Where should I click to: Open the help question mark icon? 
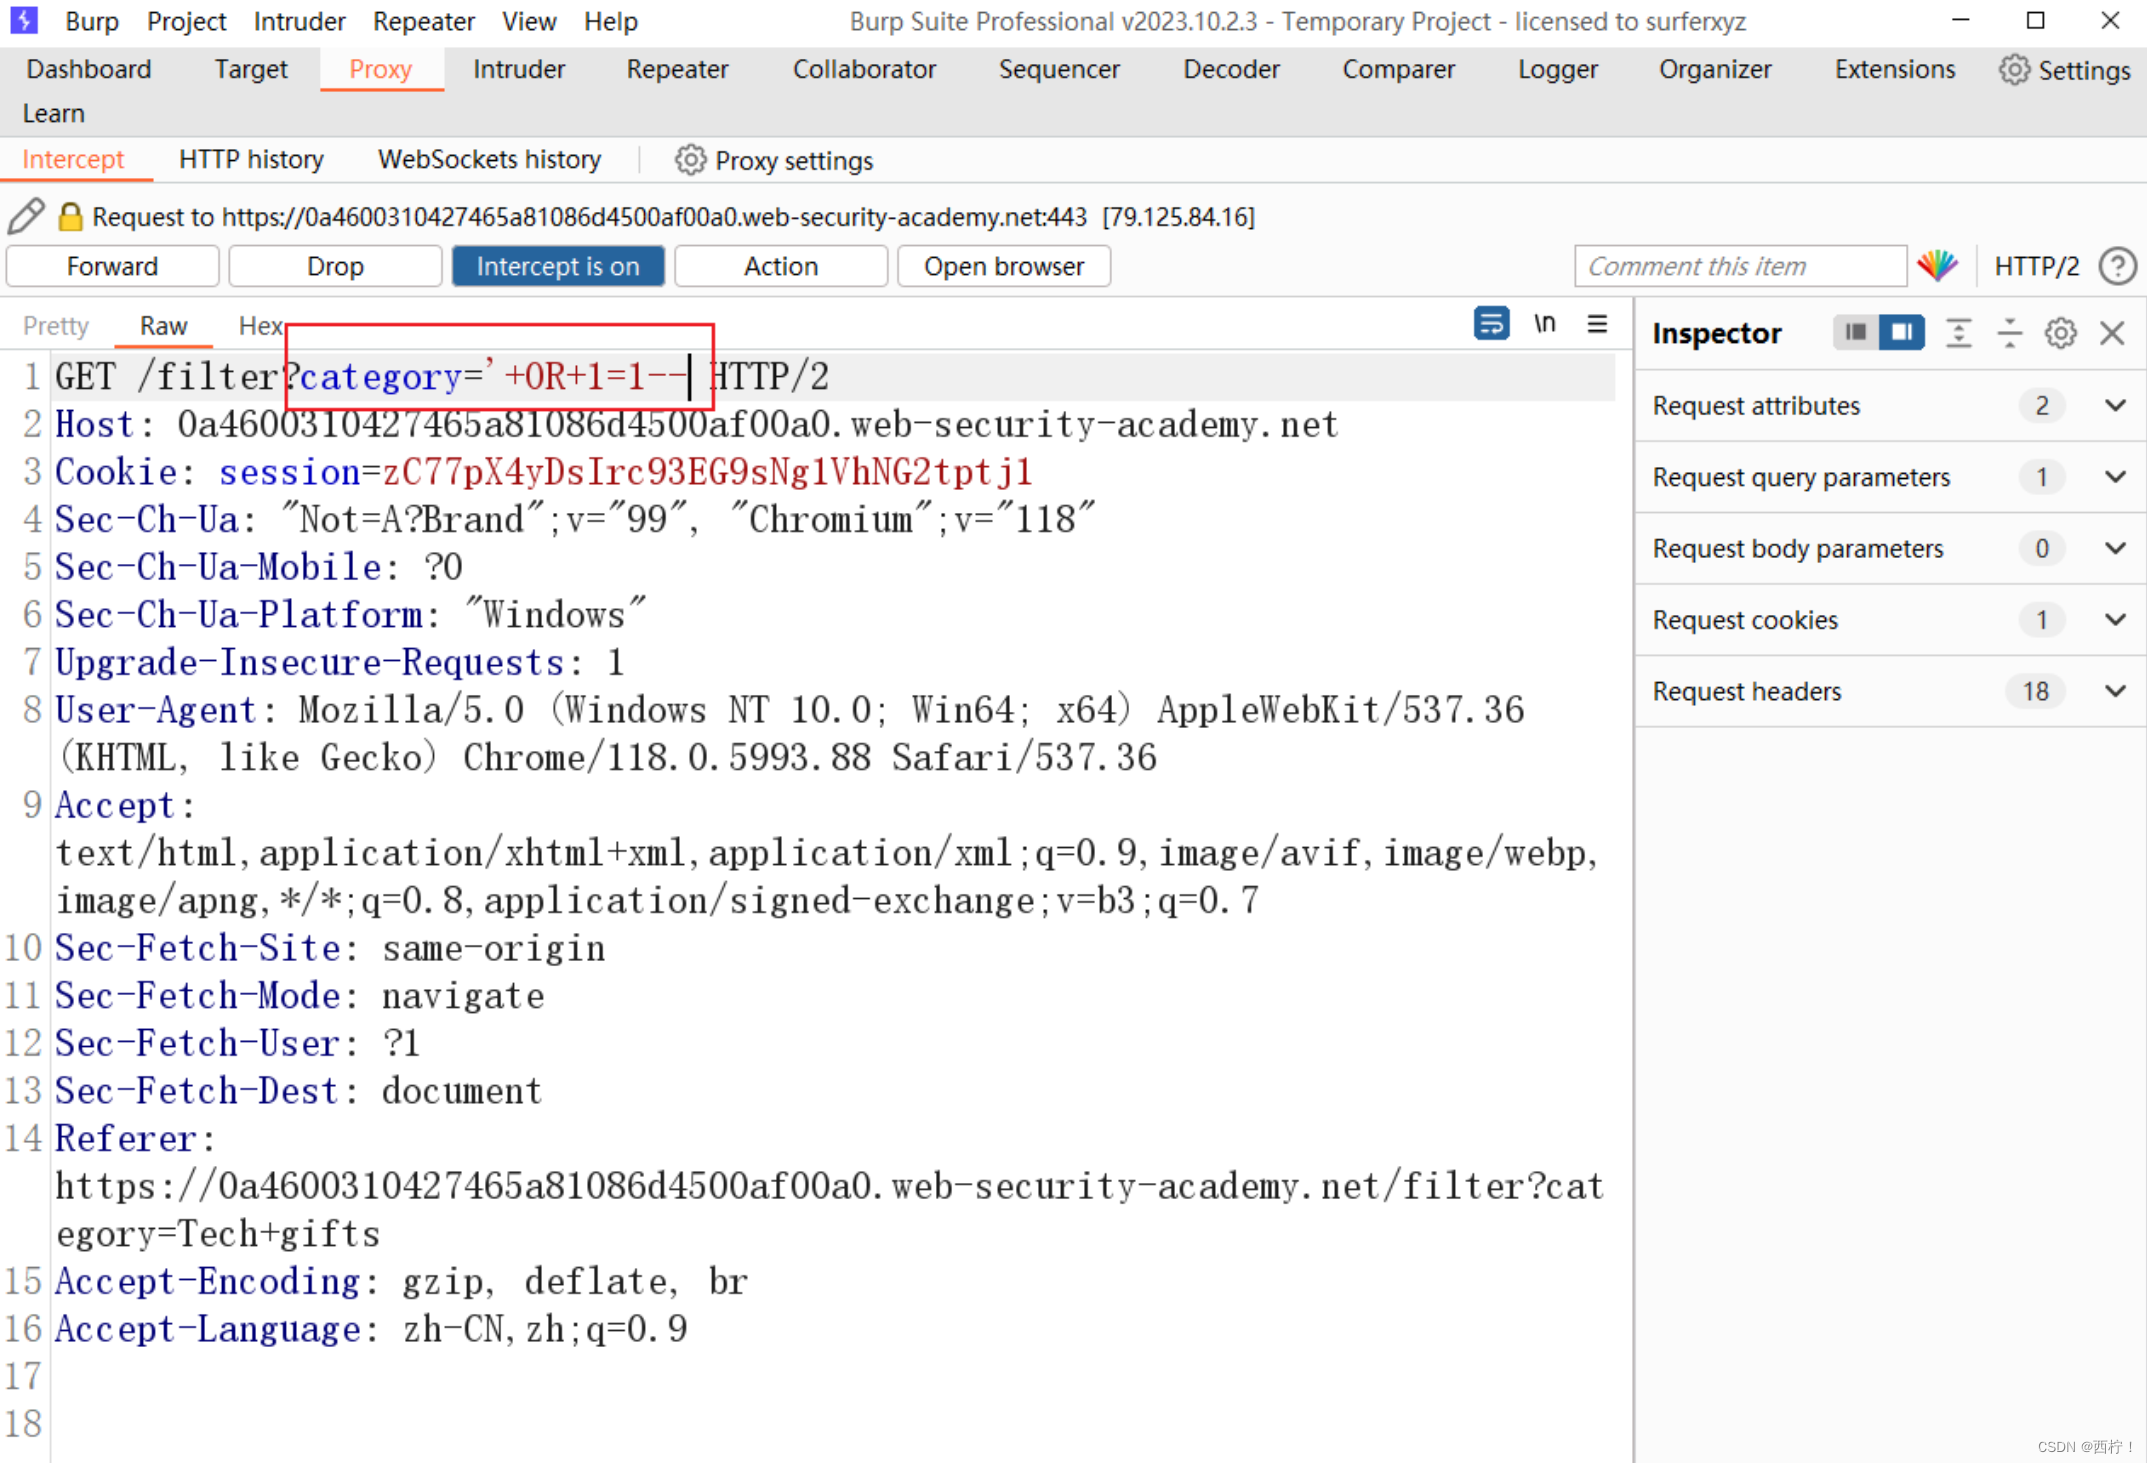coord(2117,266)
